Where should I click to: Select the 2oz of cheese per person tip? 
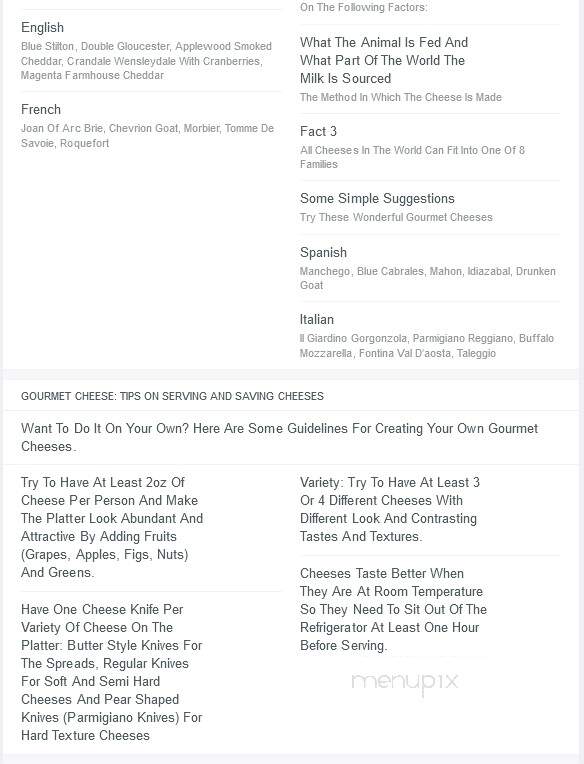(x=112, y=527)
